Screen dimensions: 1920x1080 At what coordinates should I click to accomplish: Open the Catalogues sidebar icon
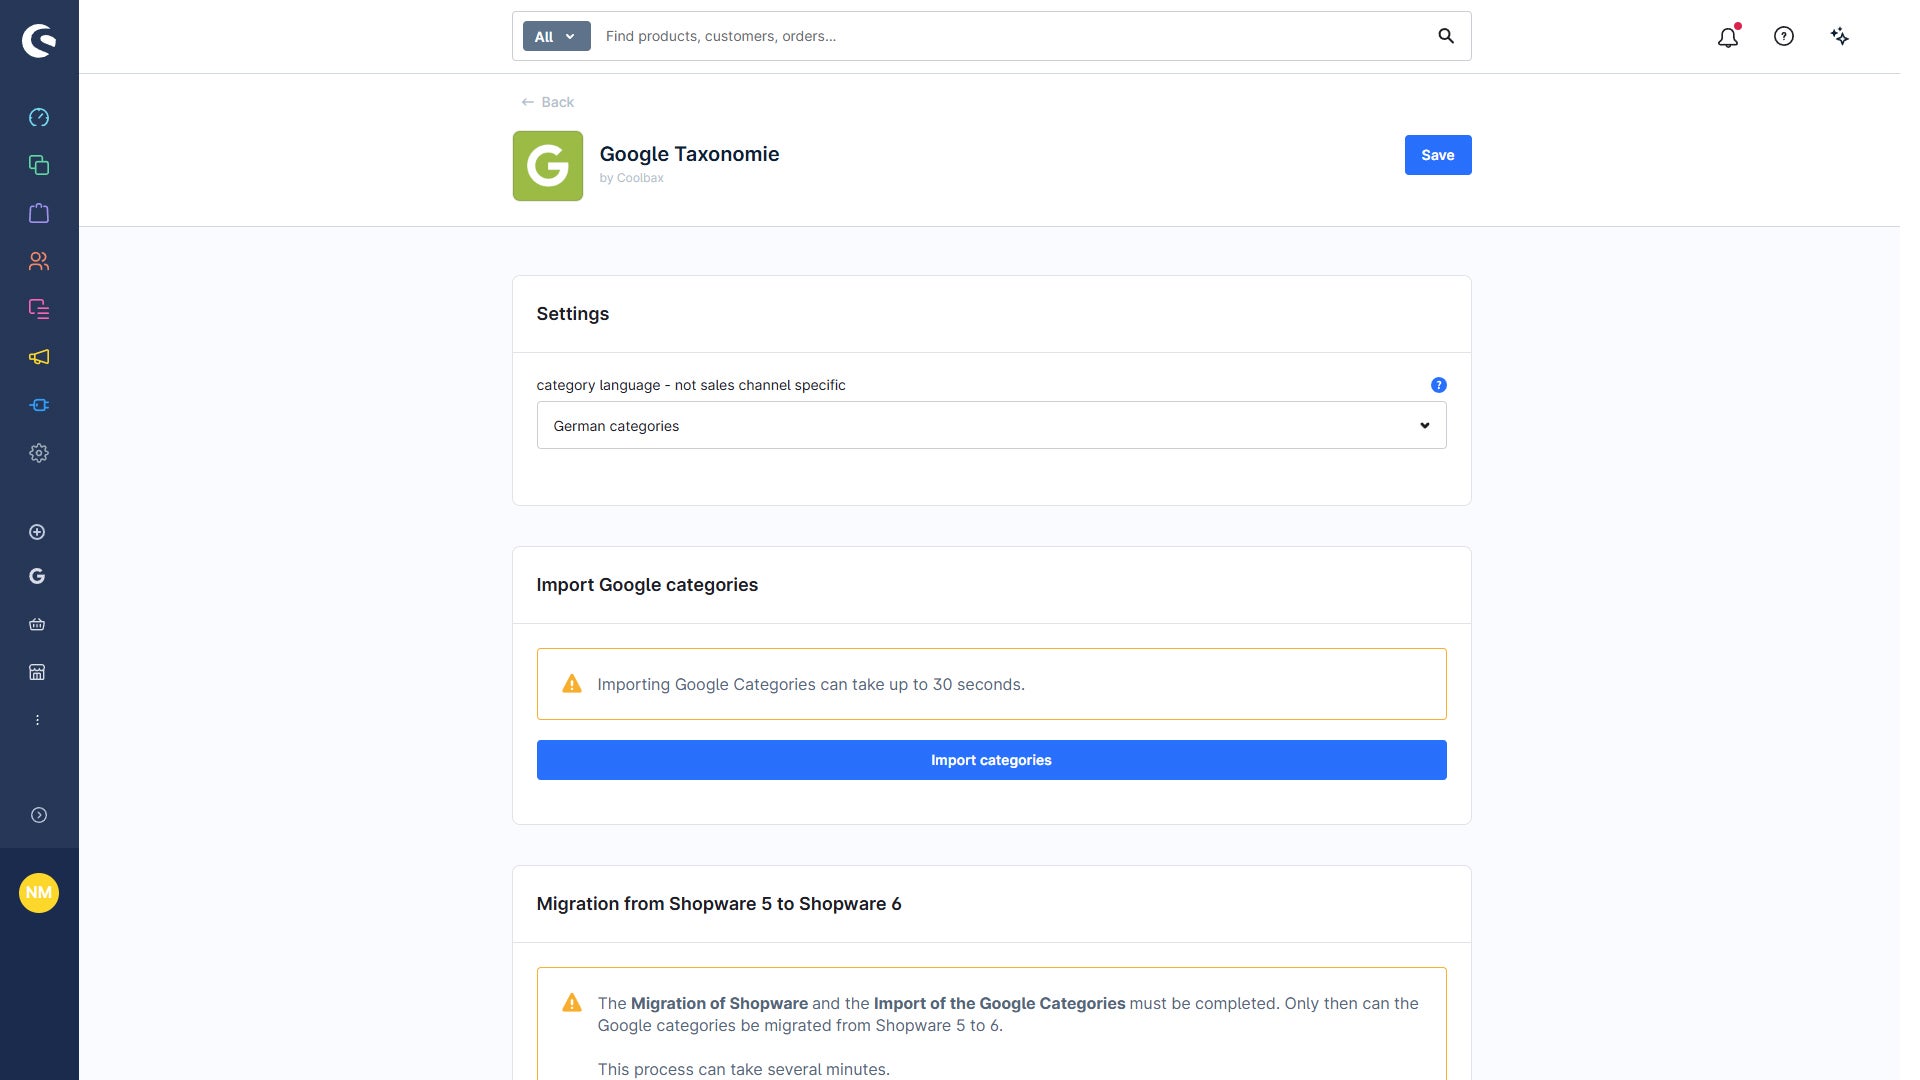point(39,165)
